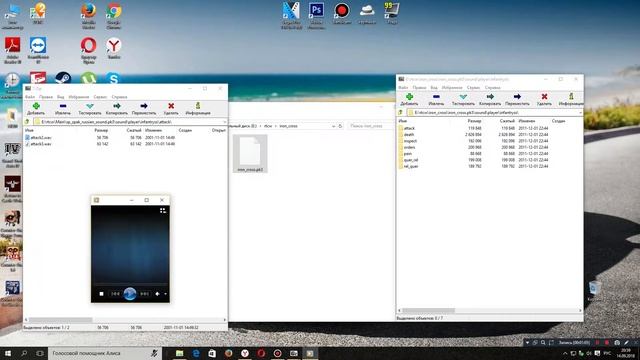
Task: Click the Explorer search field
Action: pos(370,126)
